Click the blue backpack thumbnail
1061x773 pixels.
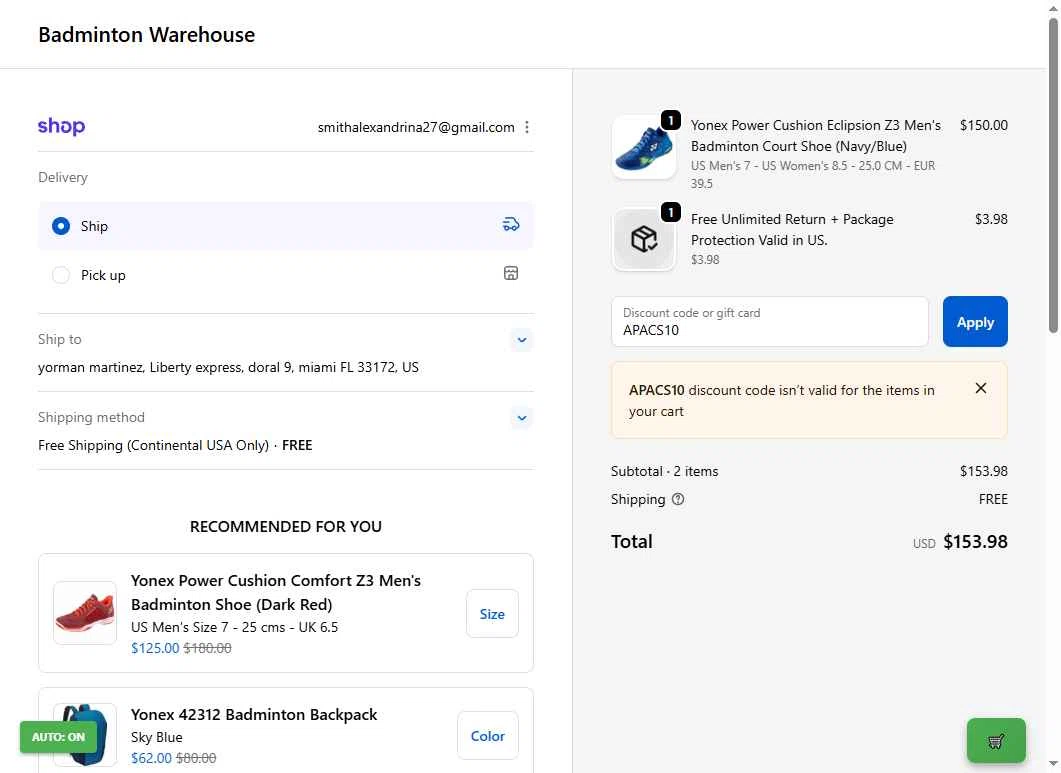(85, 734)
